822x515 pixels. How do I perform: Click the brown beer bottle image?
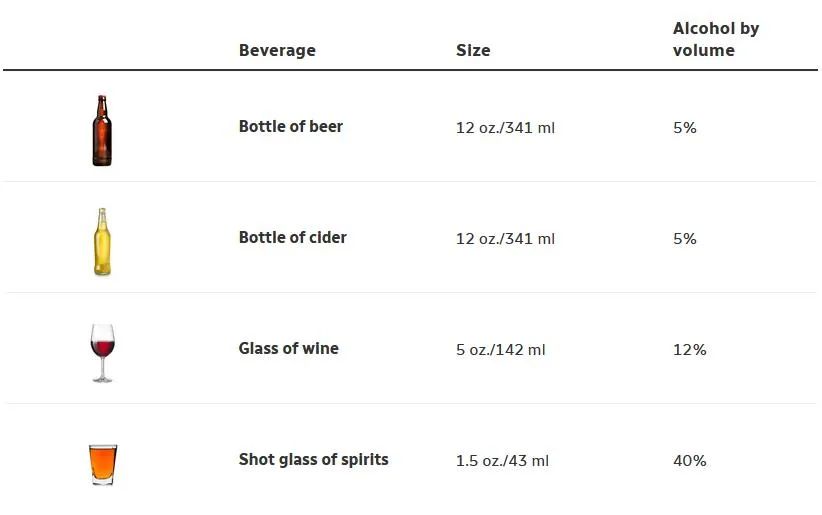(x=102, y=131)
